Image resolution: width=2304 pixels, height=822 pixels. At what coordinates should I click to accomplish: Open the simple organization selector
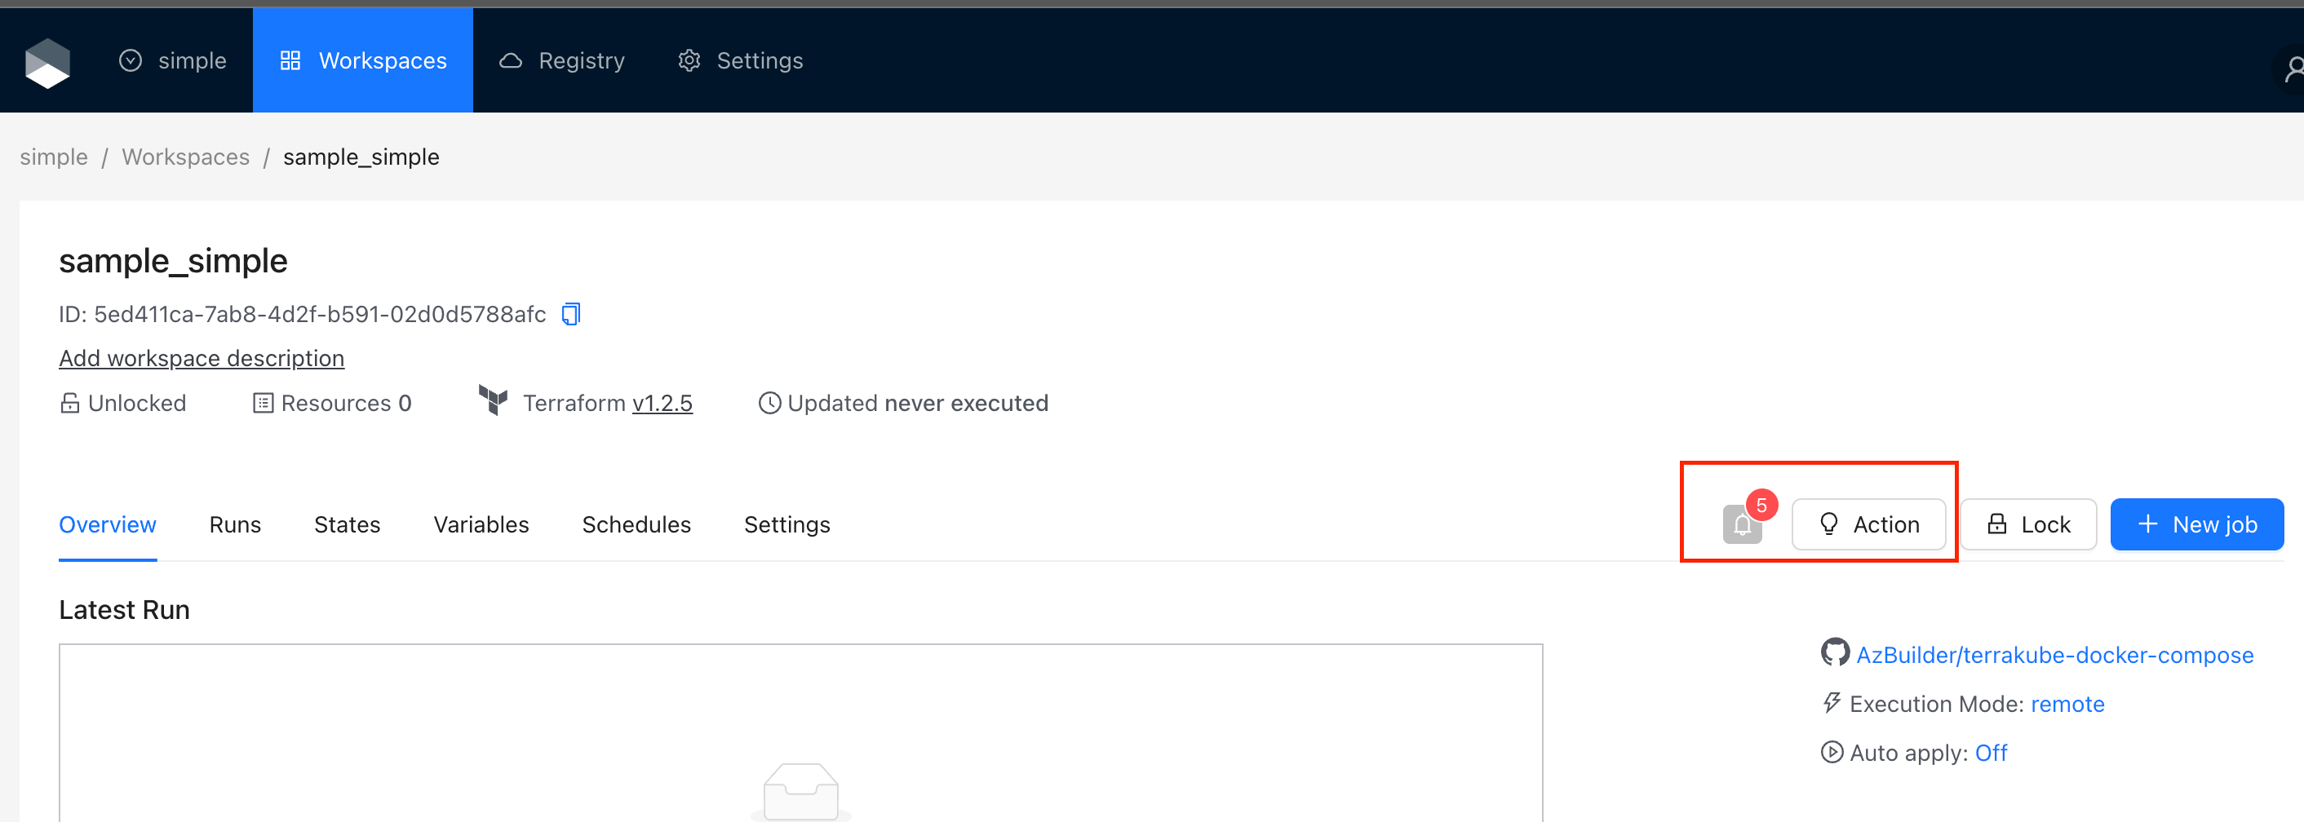pos(173,61)
